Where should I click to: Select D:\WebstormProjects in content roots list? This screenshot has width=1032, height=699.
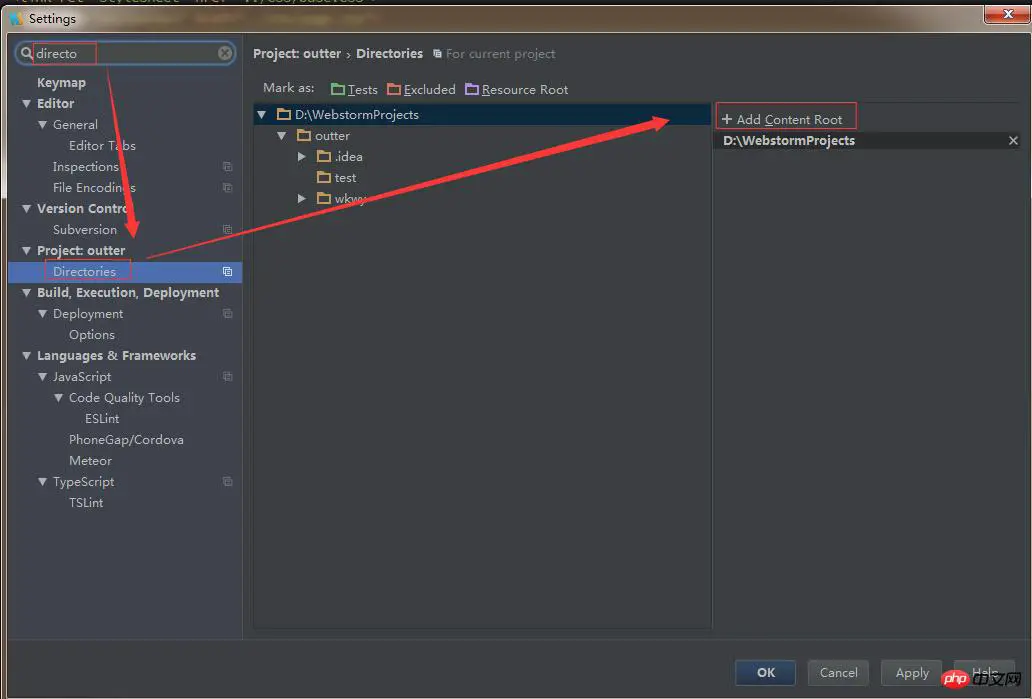click(x=788, y=140)
